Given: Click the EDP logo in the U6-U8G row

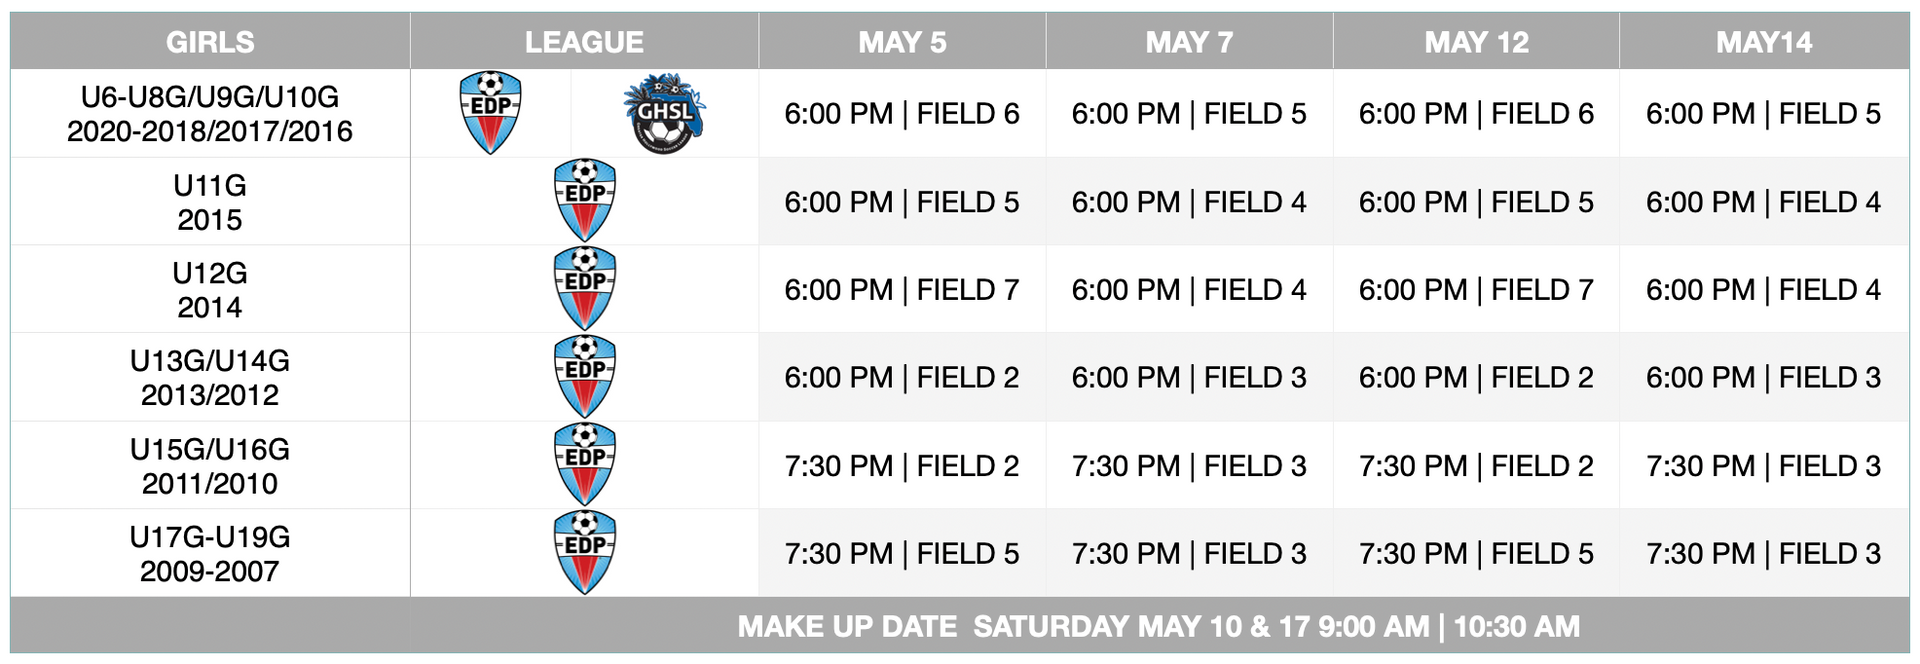Looking at the screenshot, I should tap(490, 113).
